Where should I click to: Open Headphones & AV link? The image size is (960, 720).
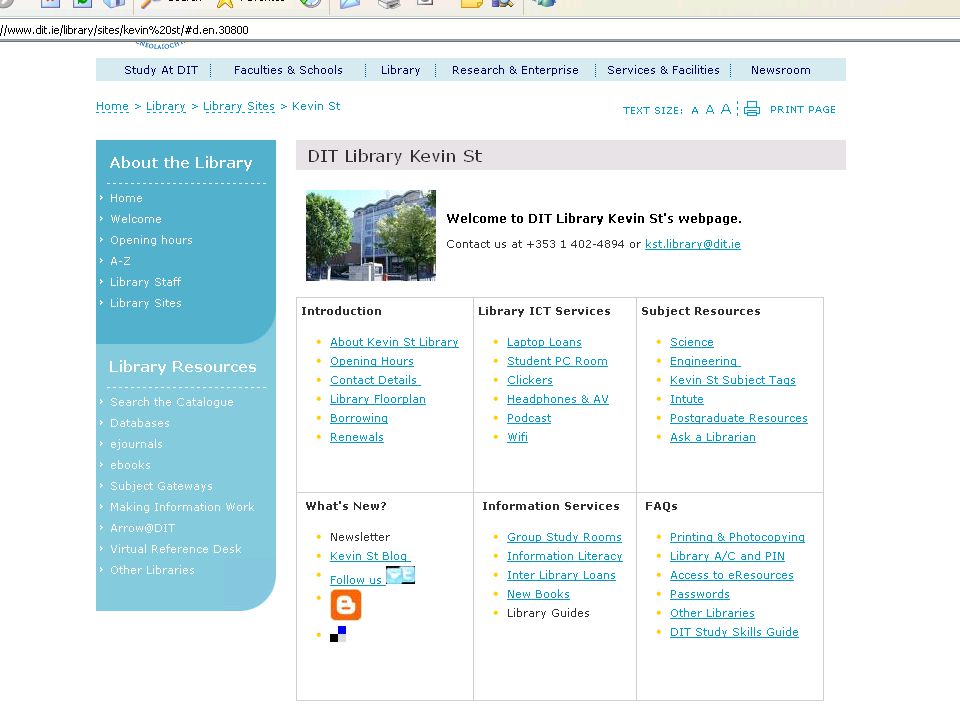tap(558, 399)
